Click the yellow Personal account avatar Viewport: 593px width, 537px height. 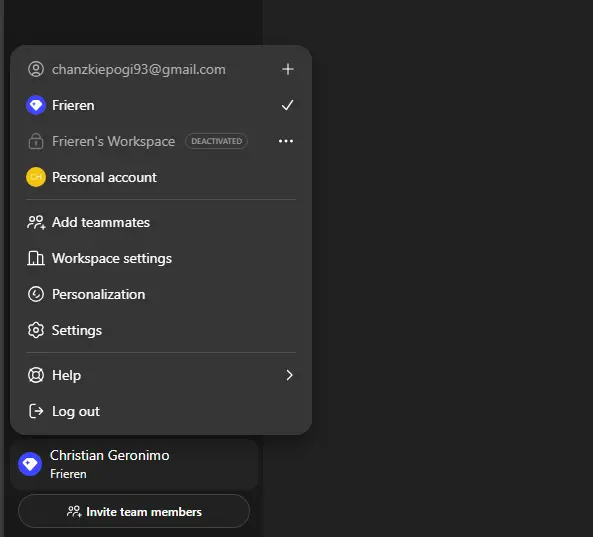[36, 177]
